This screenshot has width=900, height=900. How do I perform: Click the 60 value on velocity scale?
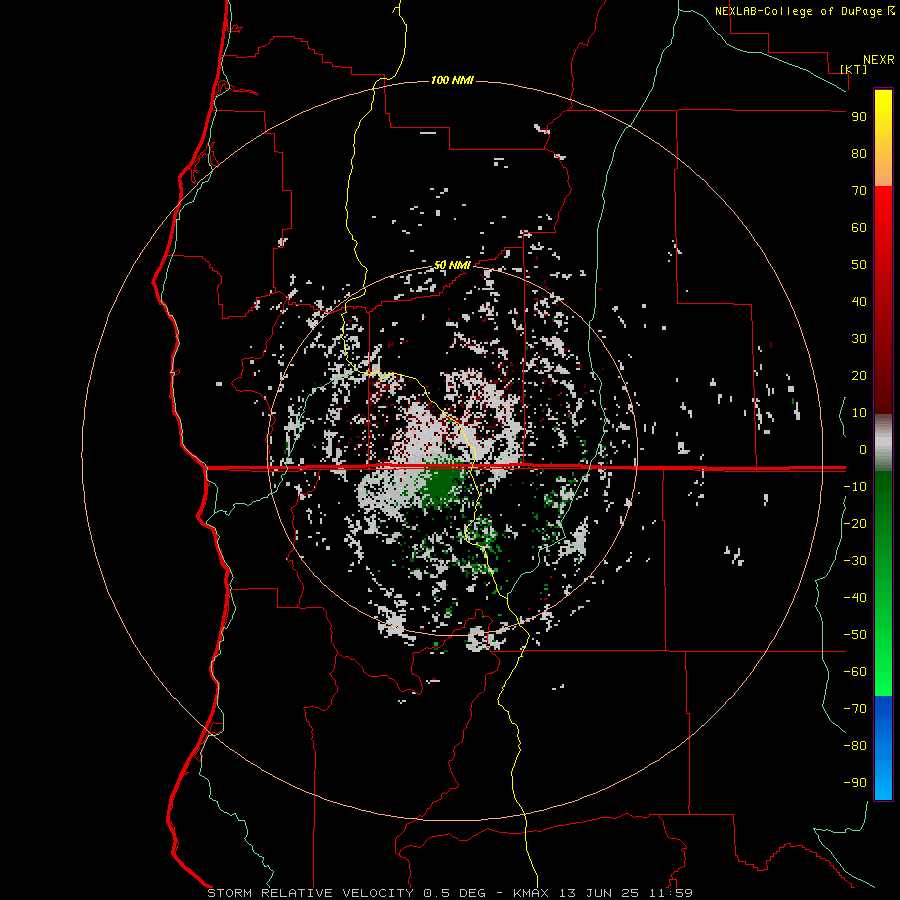[x=859, y=228]
